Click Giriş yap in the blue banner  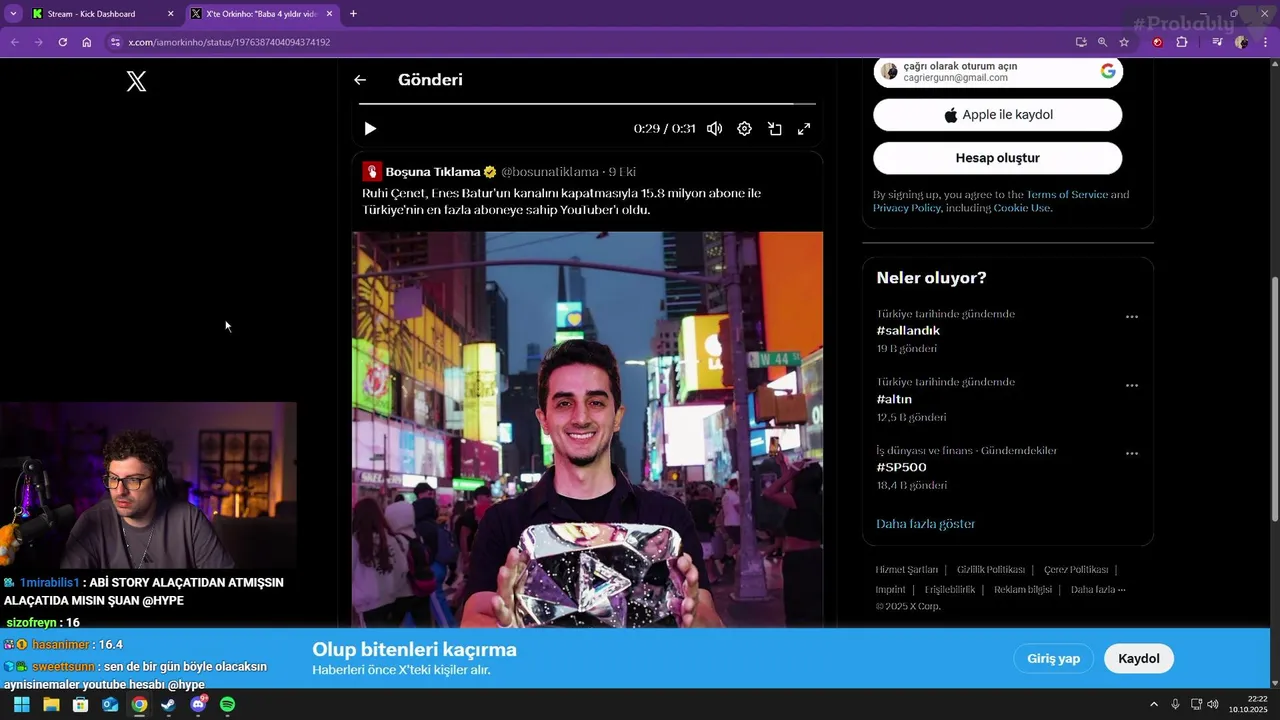click(1053, 658)
